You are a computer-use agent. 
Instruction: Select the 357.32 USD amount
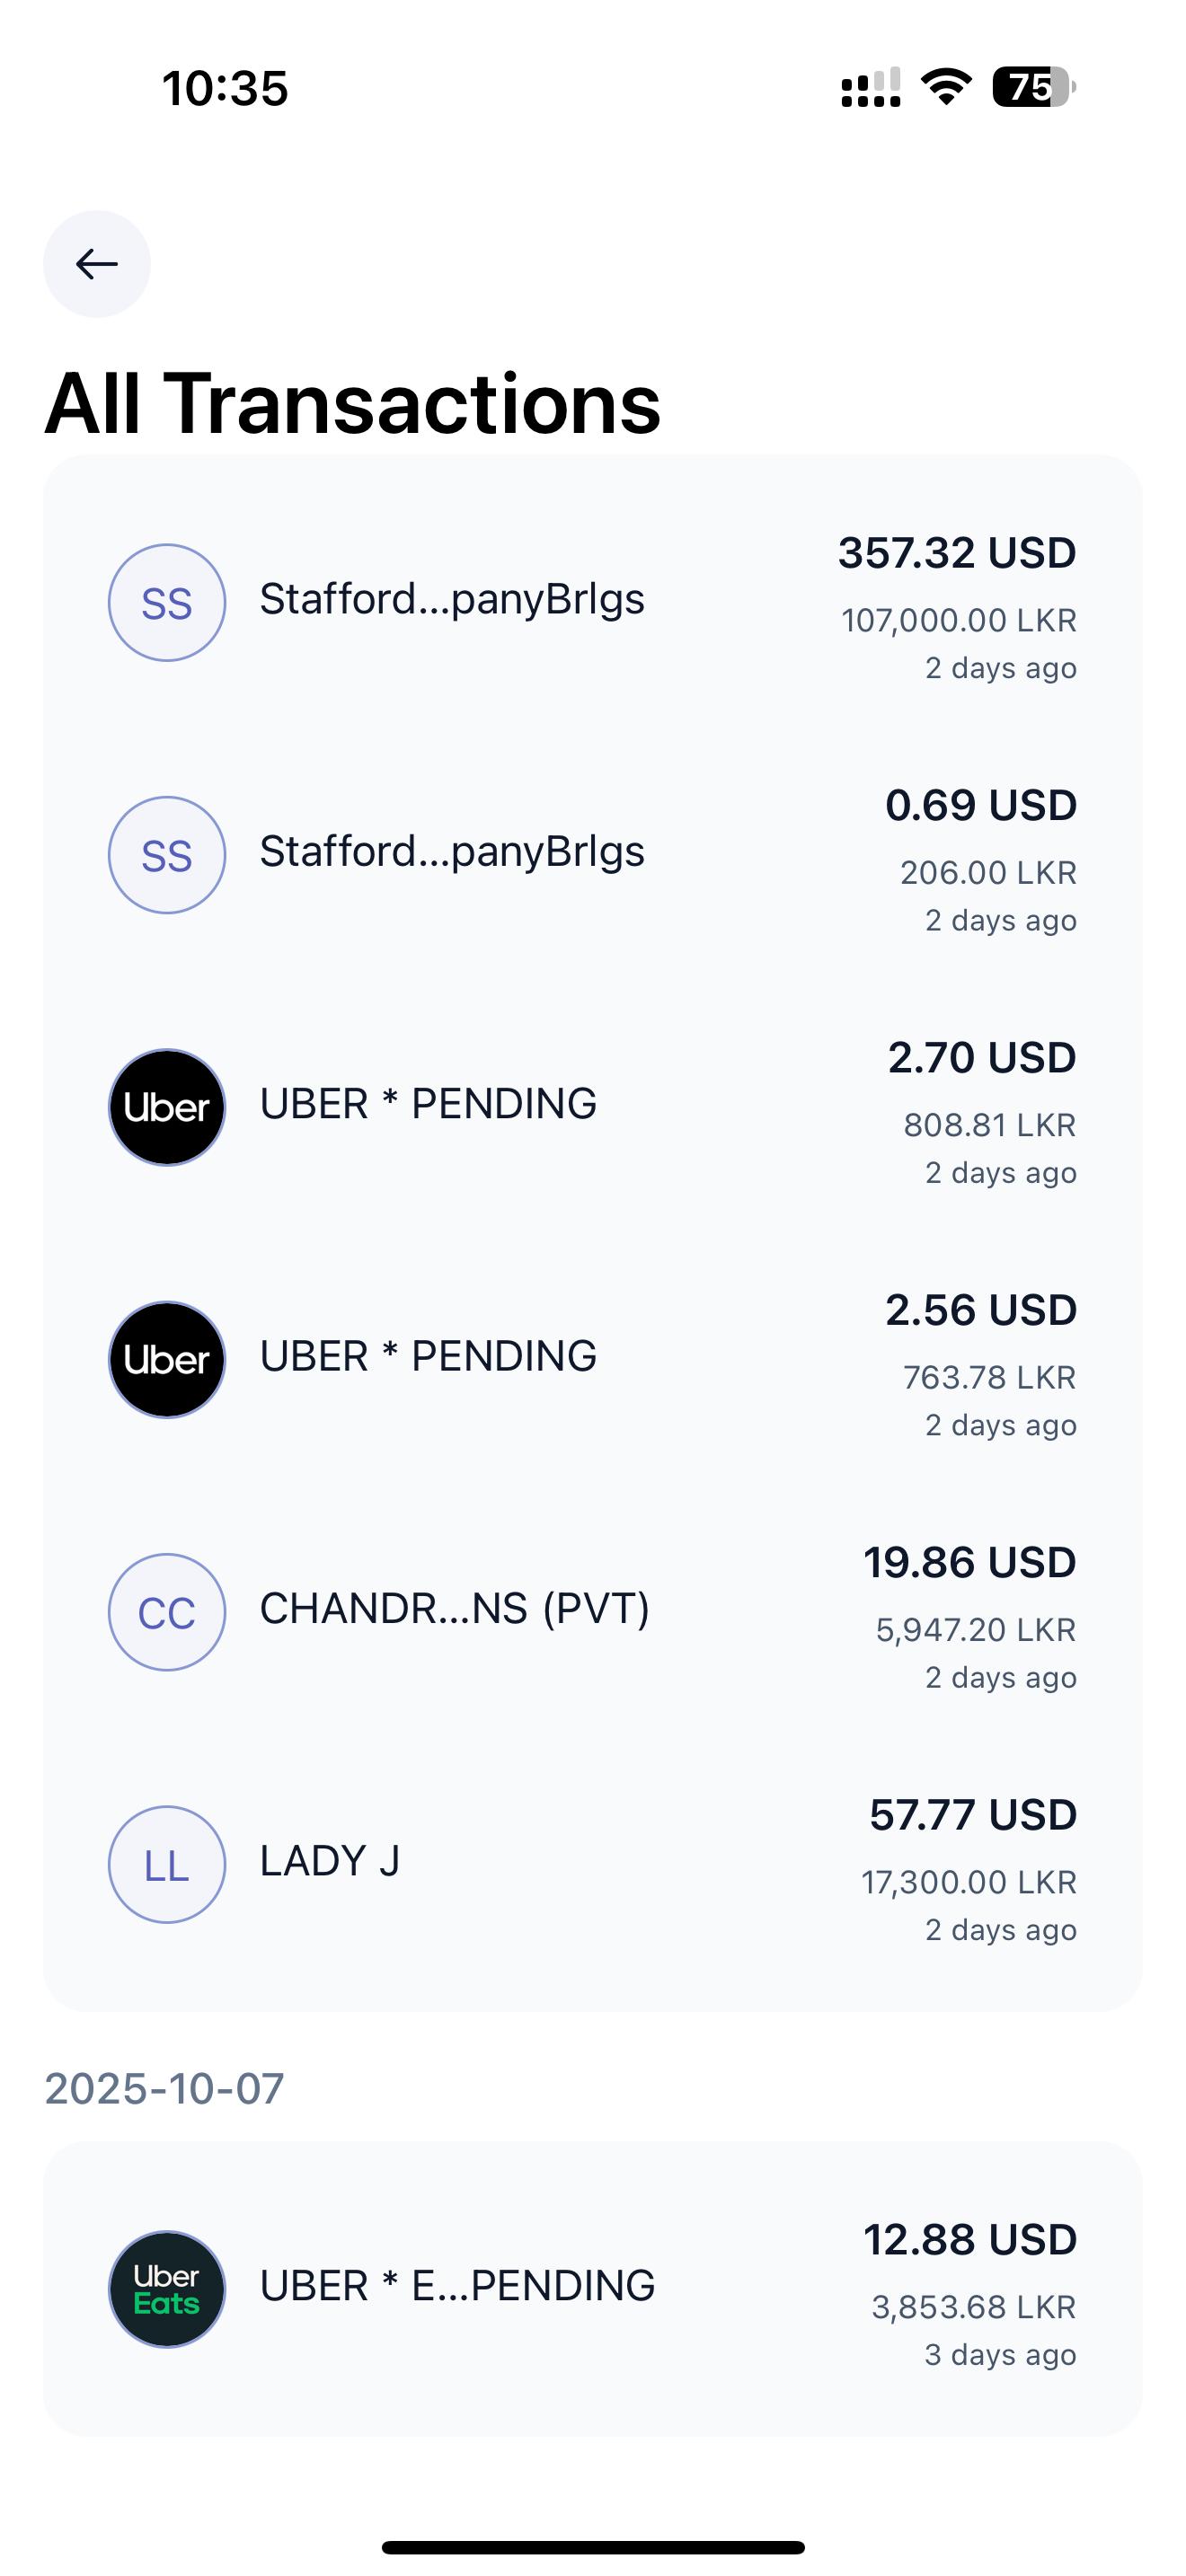click(957, 553)
